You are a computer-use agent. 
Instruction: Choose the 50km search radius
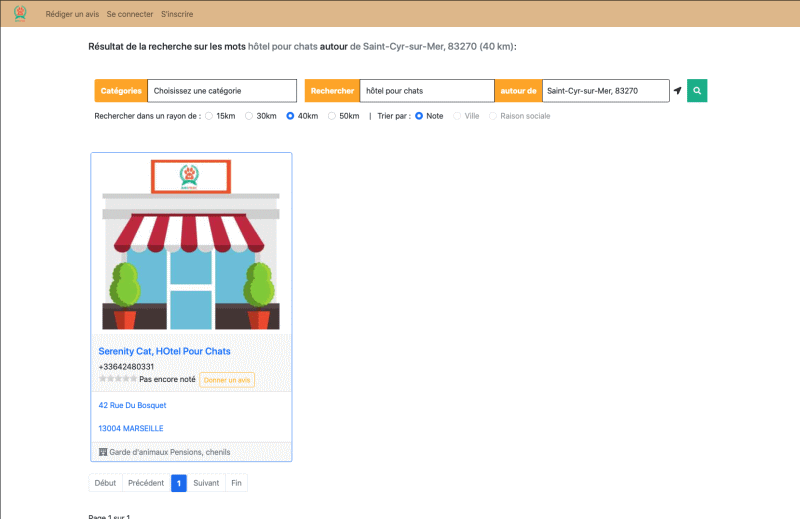click(x=333, y=116)
